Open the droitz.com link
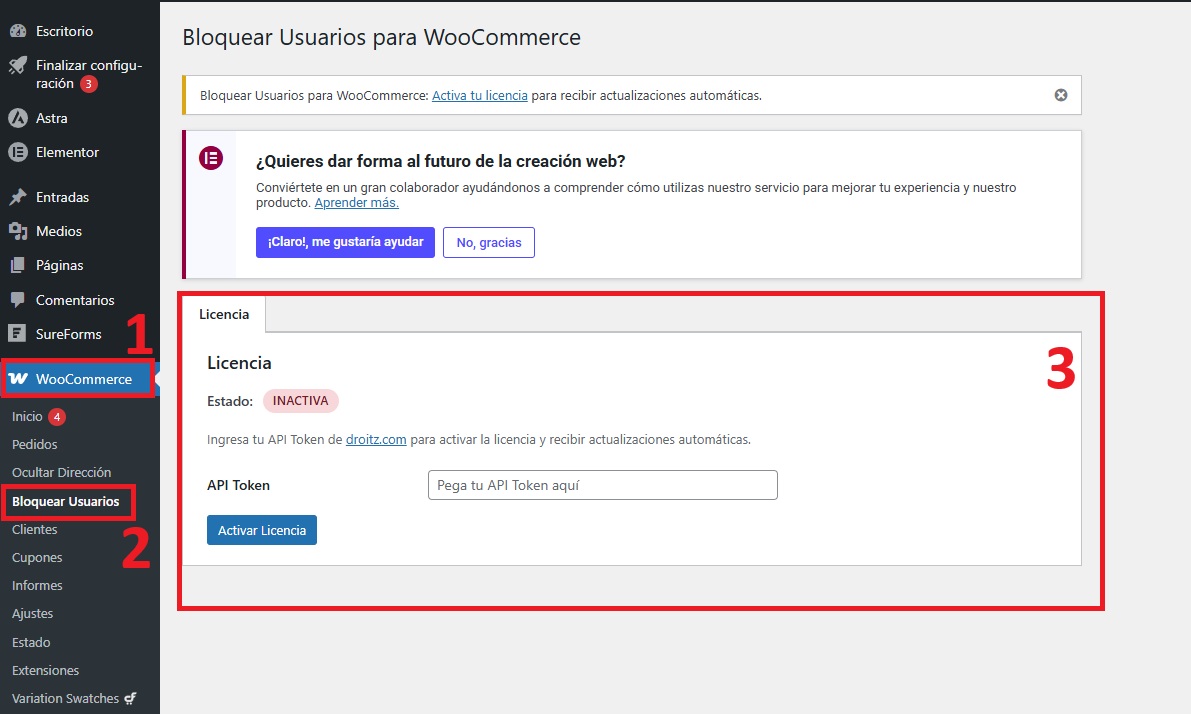The height and width of the screenshot is (714, 1191). tap(376, 439)
